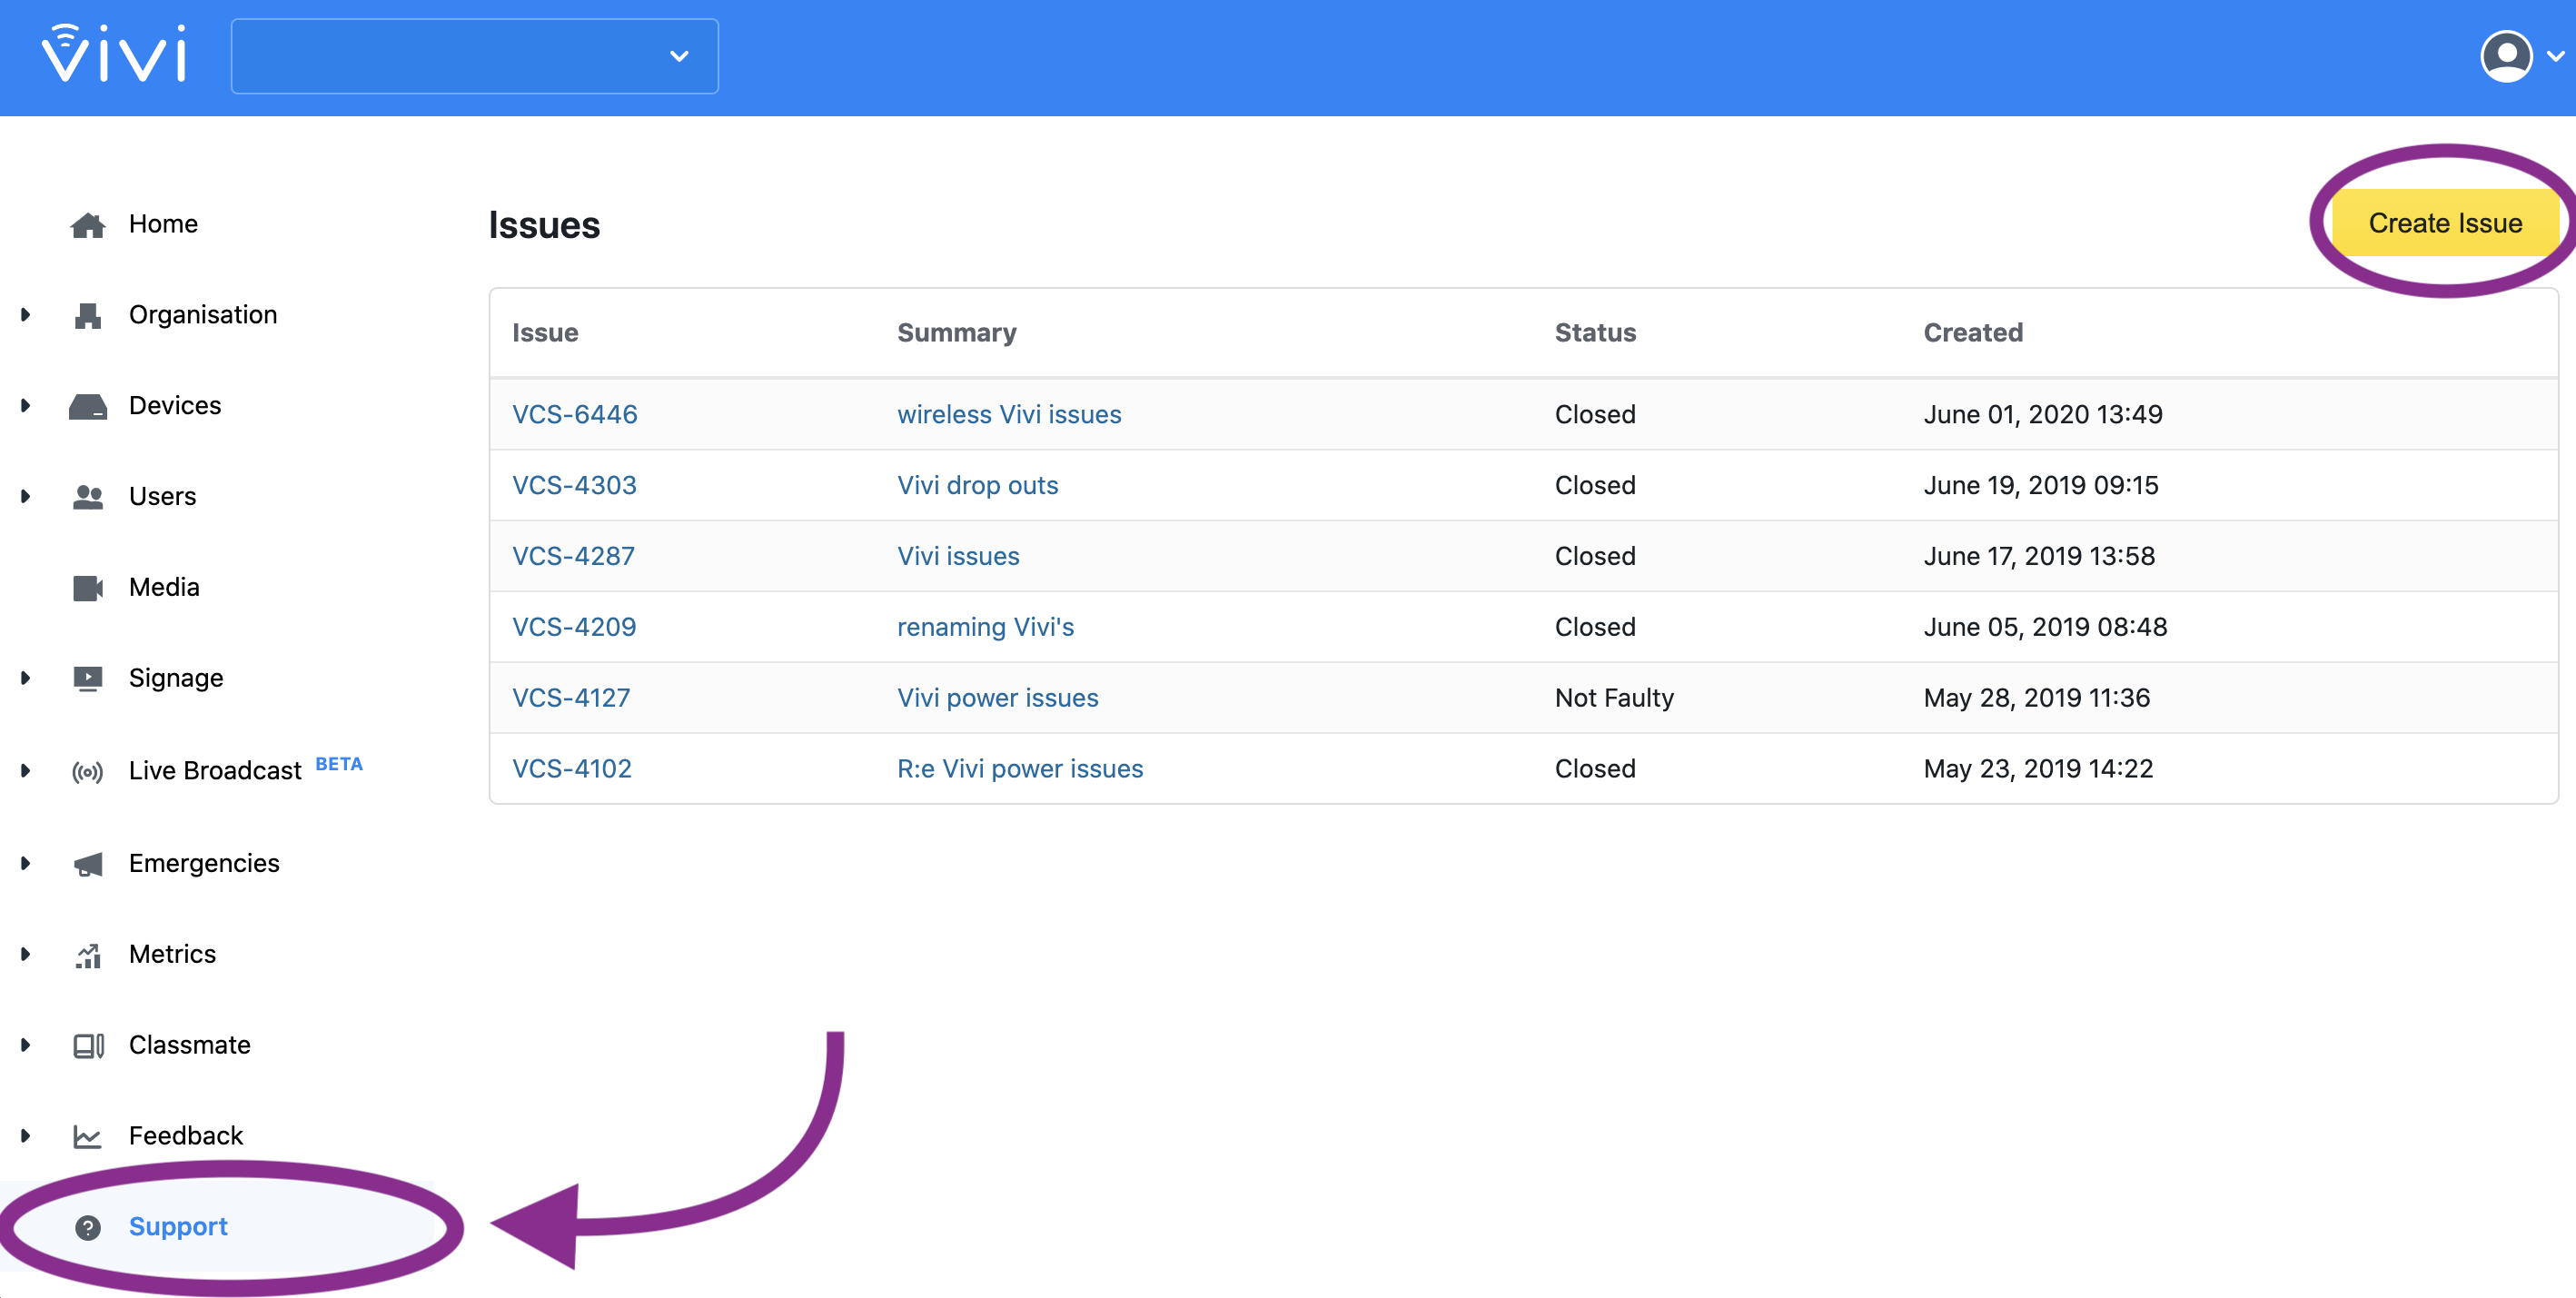Open the 'Vivi issues' summary link
2576x1298 pixels.
[x=958, y=556]
